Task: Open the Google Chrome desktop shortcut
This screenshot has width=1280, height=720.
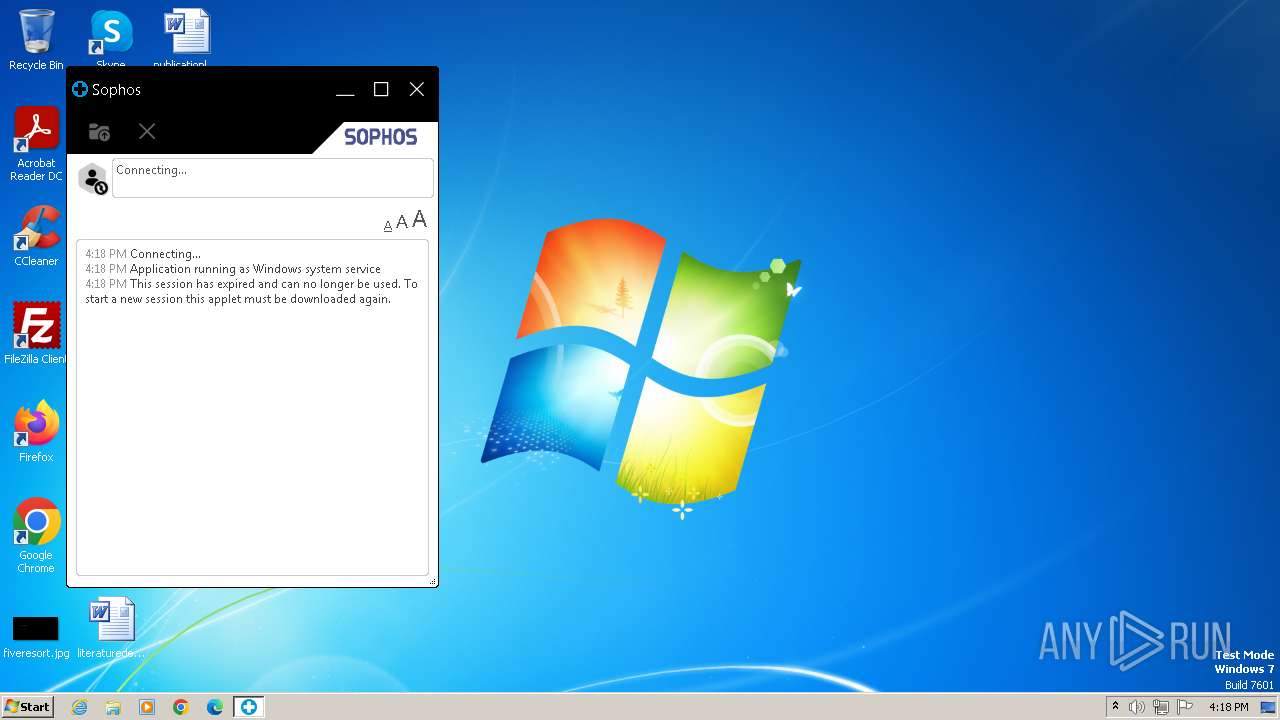Action: coord(36,536)
